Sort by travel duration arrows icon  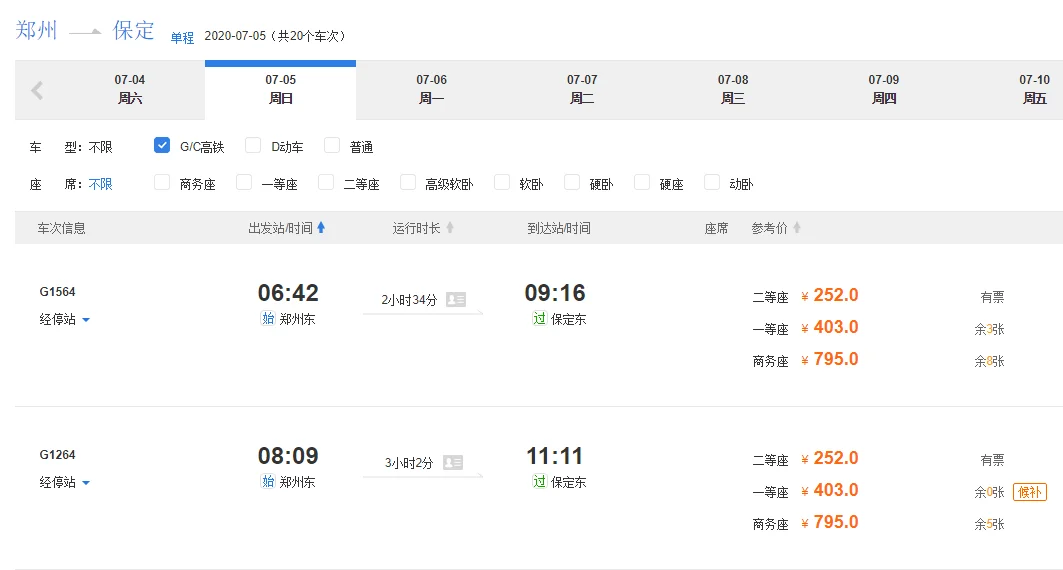[450, 228]
